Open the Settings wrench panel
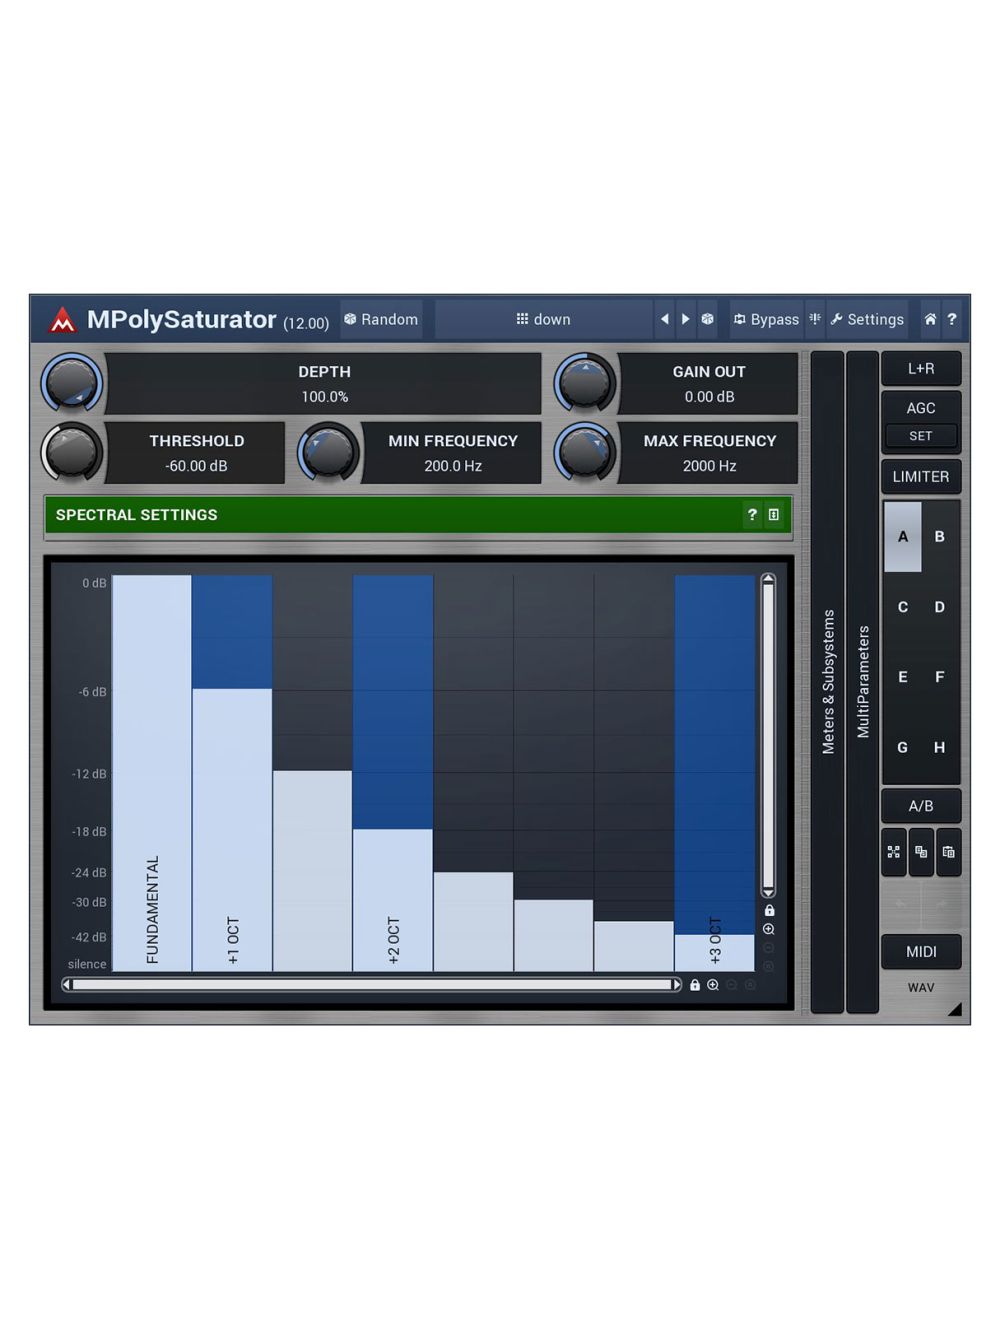Screen dimensions: 1000x1320 (866, 319)
